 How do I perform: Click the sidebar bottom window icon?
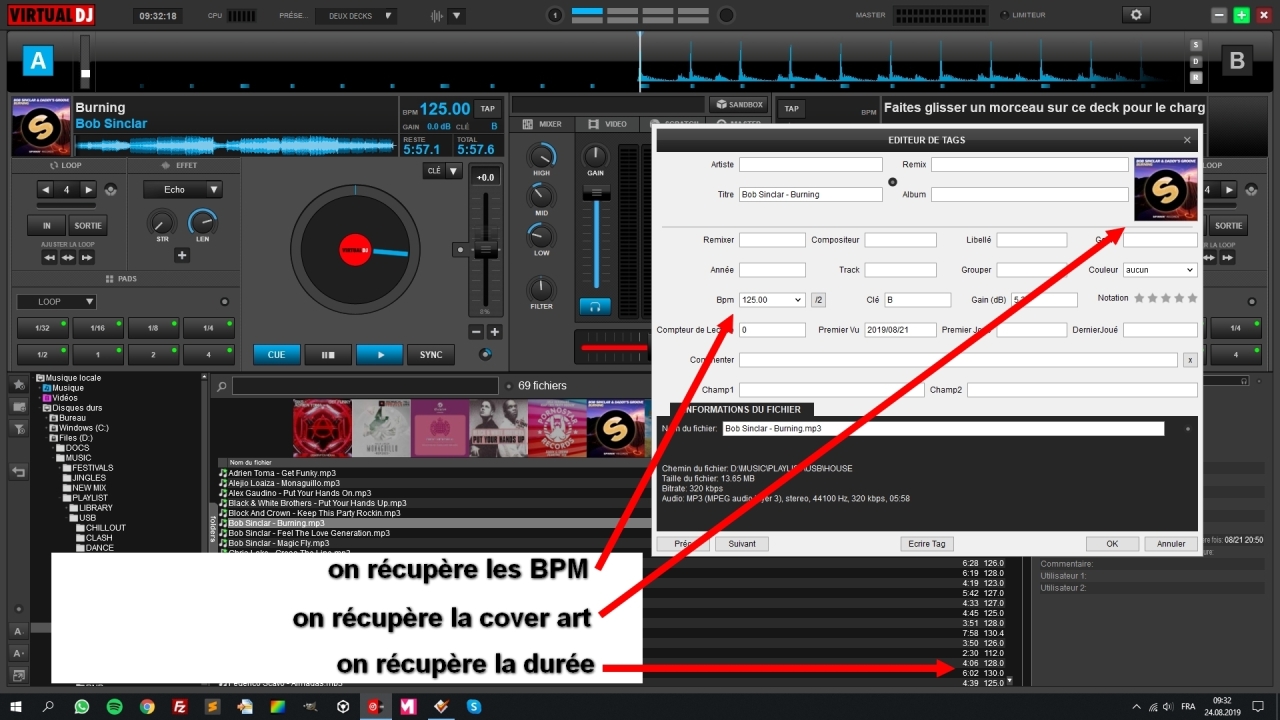(18, 675)
